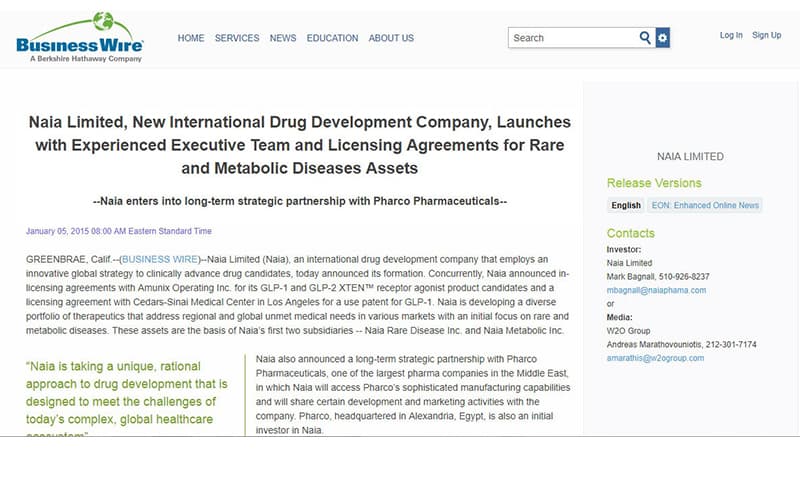Click the article headline about Naia Limited
This screenshot has height=500, width=800.
299,145
